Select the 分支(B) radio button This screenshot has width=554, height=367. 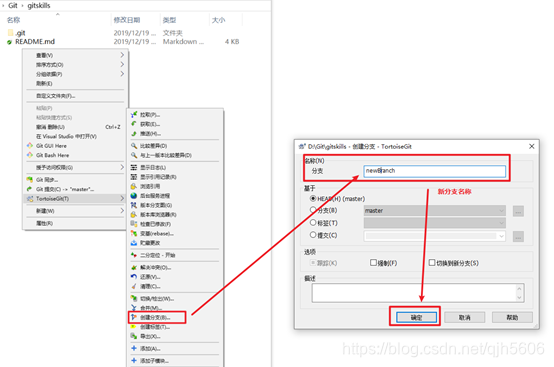point(313,210)
